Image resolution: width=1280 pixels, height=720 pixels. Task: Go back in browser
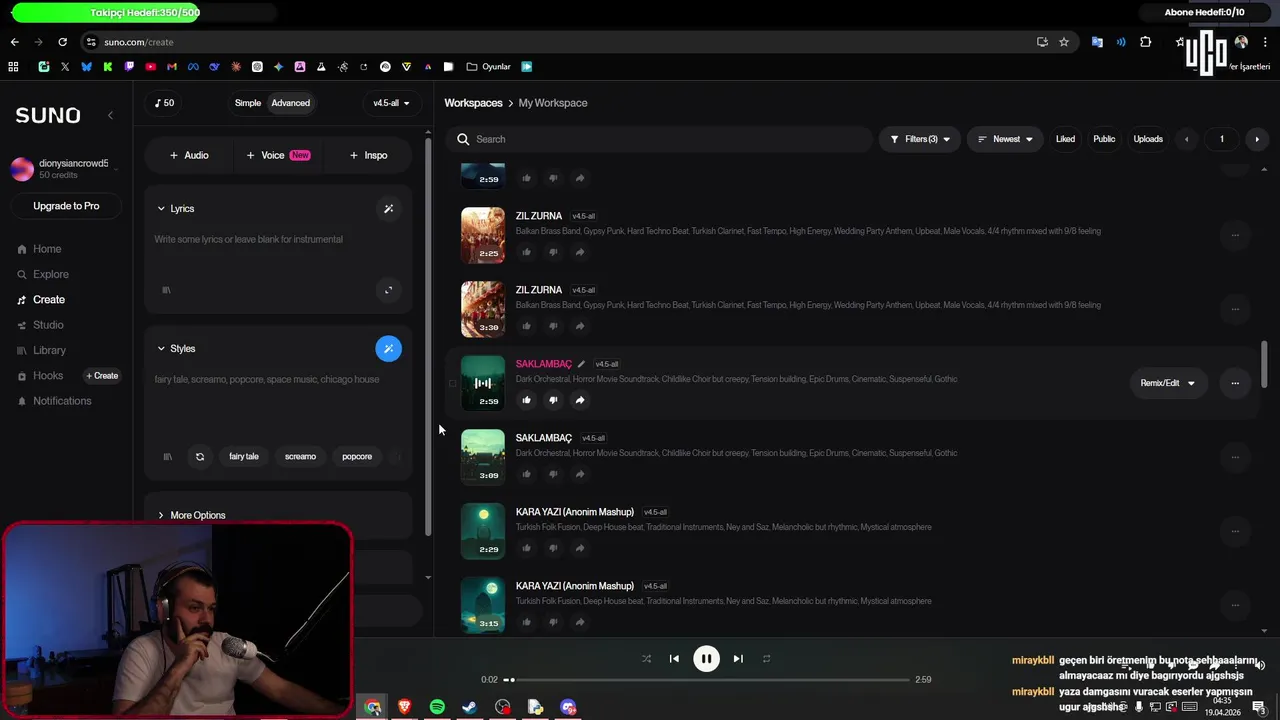click(14, 42)
